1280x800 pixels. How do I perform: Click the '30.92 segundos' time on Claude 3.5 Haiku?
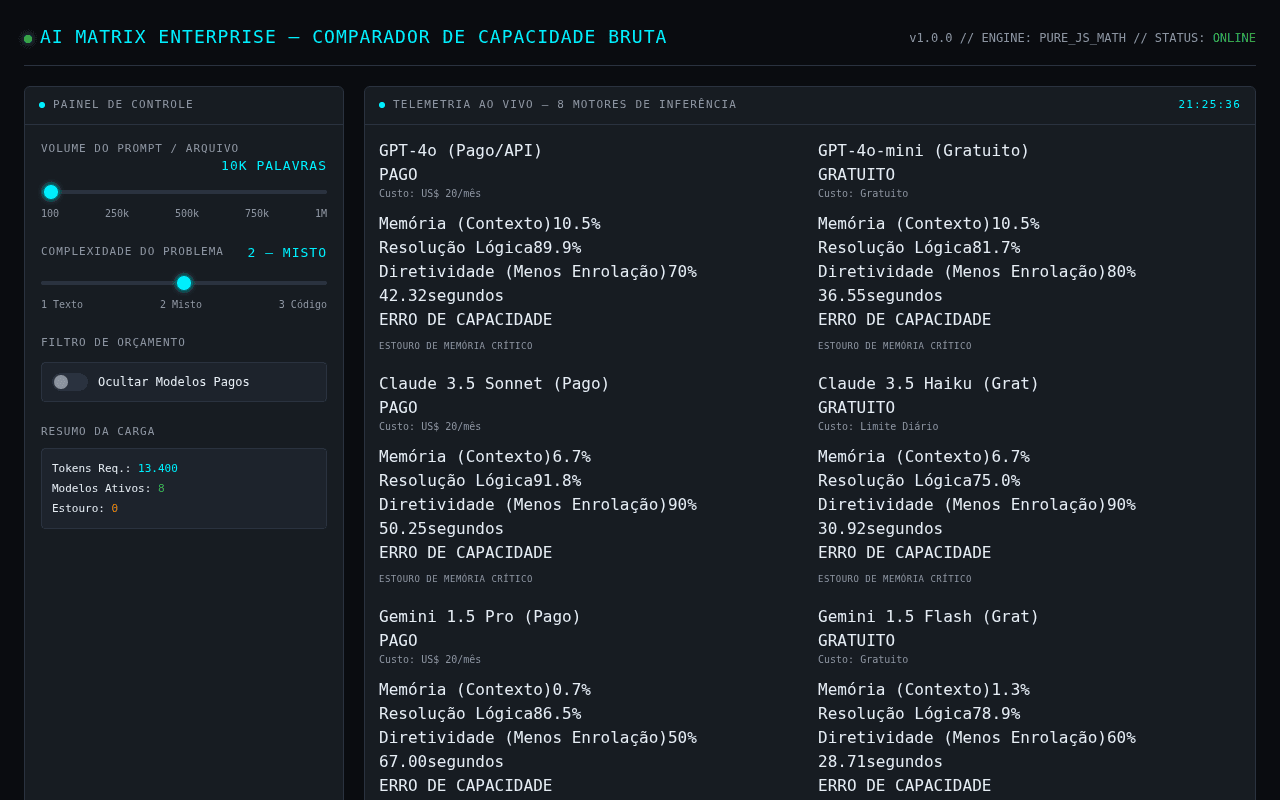coord(880,529)
